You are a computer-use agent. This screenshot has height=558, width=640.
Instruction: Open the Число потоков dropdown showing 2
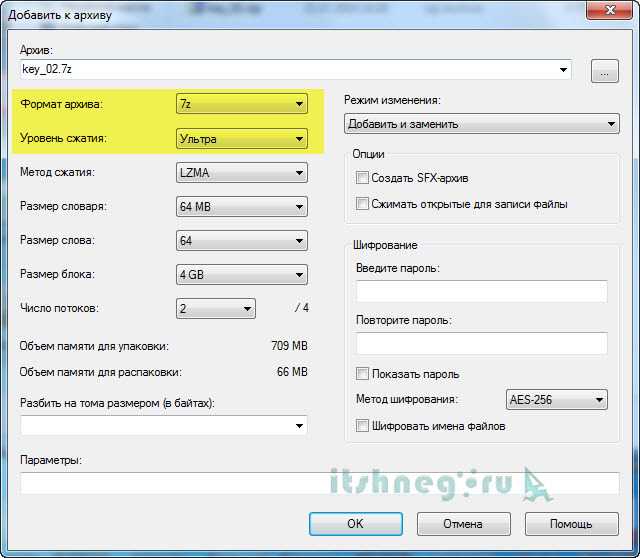pos(216,308)
